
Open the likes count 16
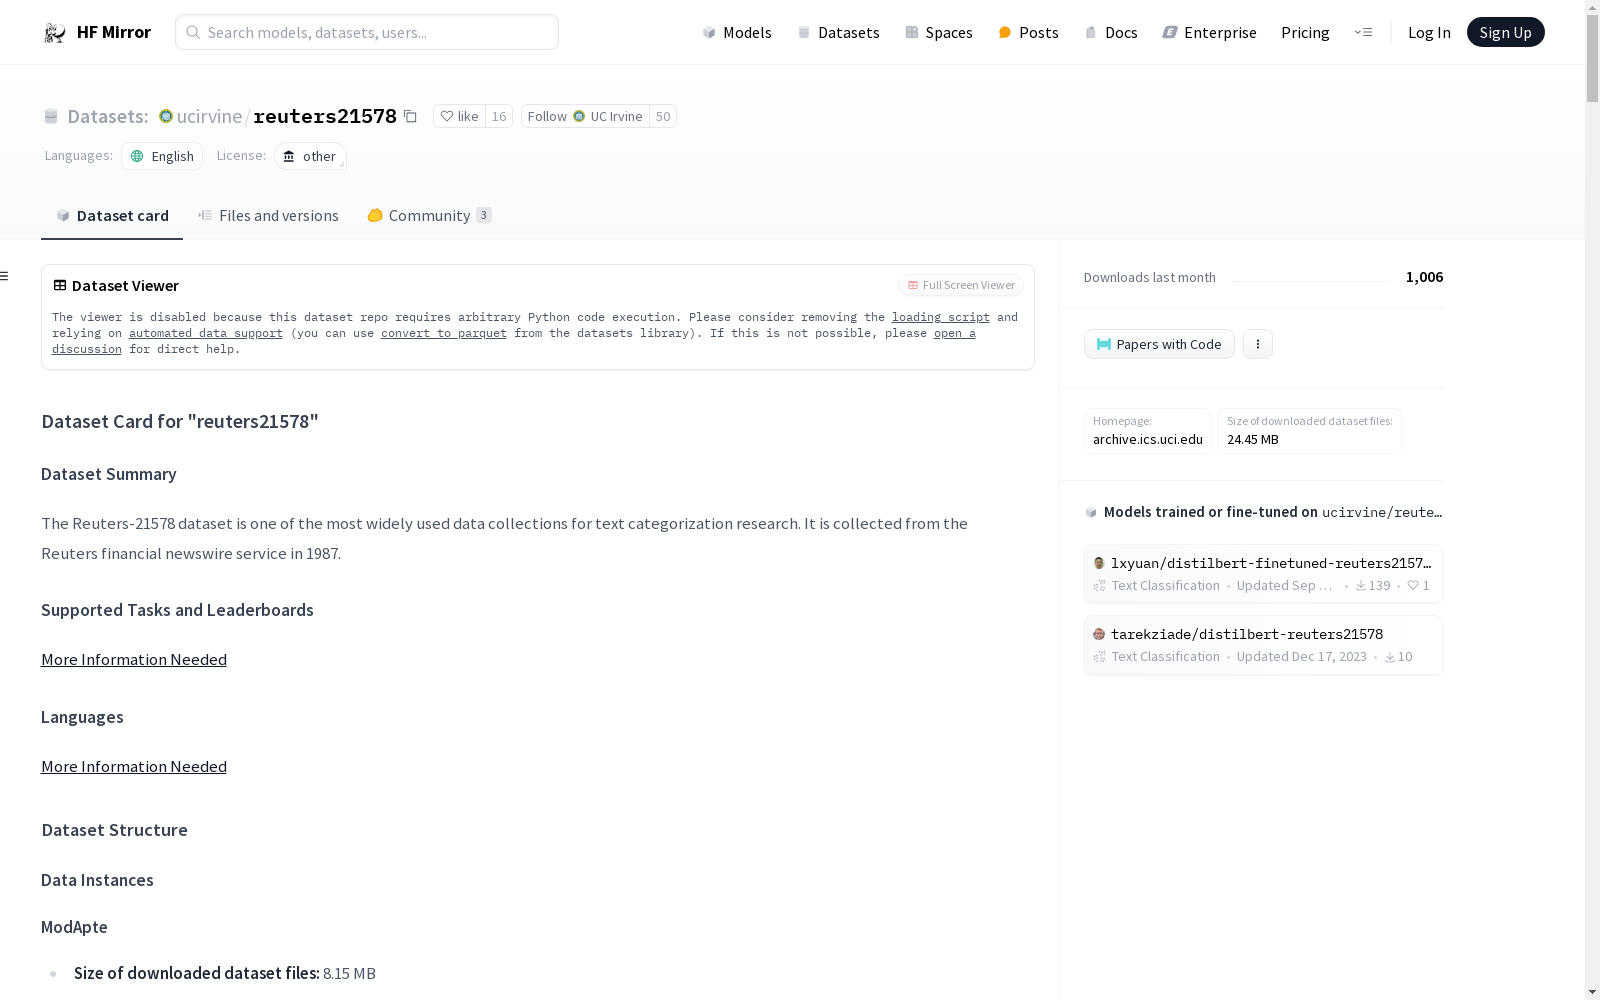[499, 116]
